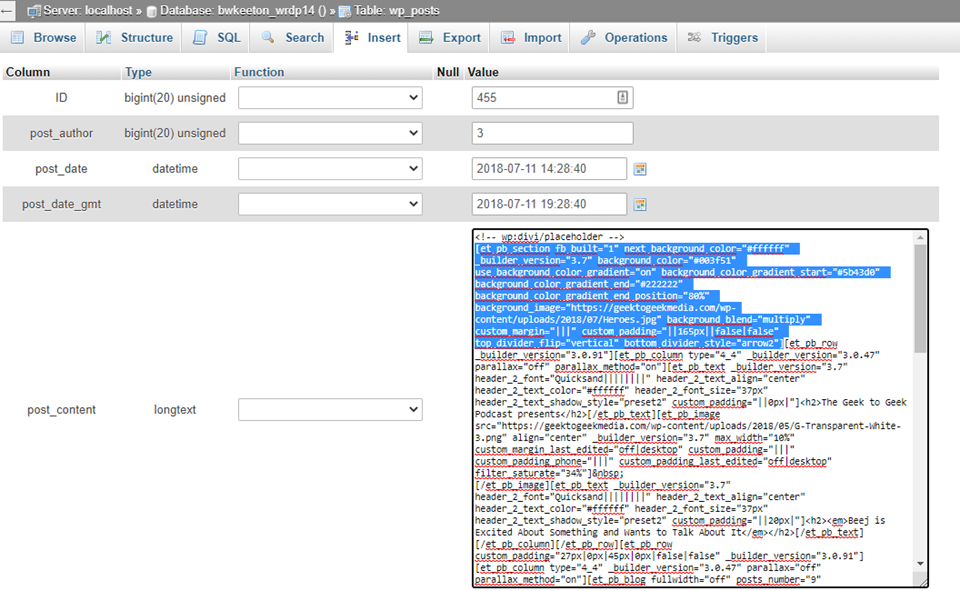Click inside the post_author value field

click(x=550, y=132)
